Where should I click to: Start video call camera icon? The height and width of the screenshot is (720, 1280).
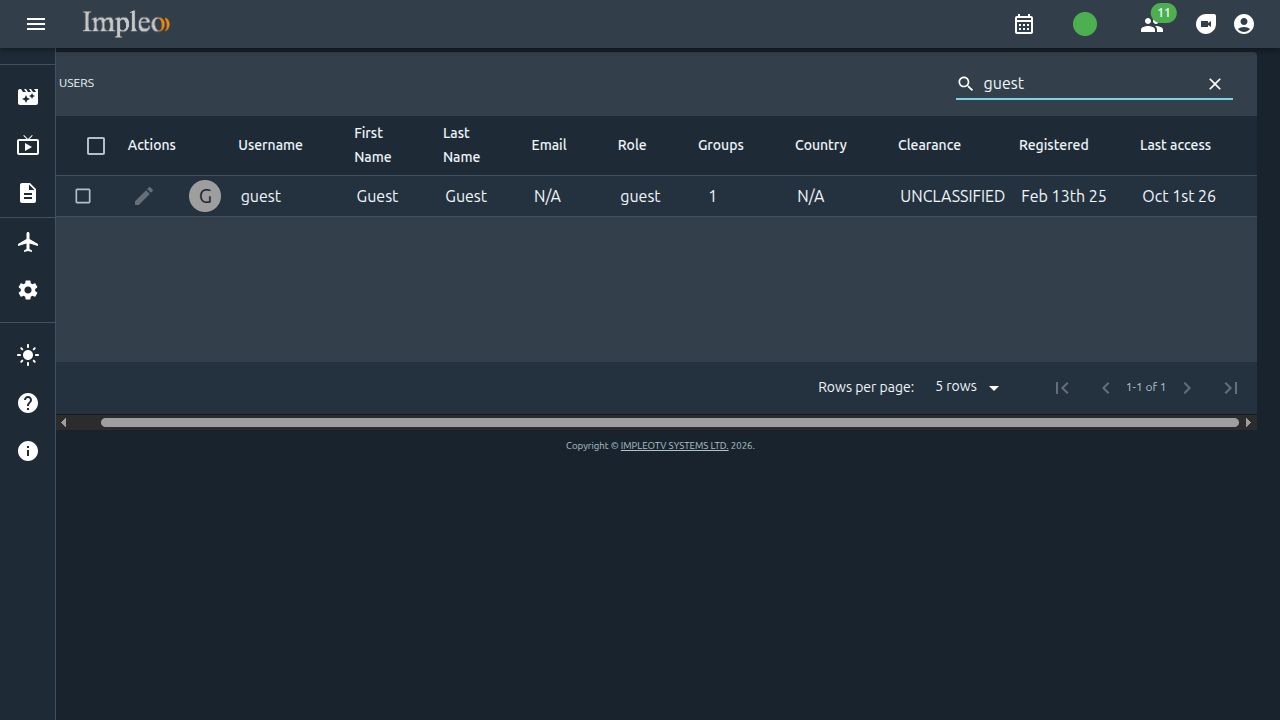tap(1206, 24)
